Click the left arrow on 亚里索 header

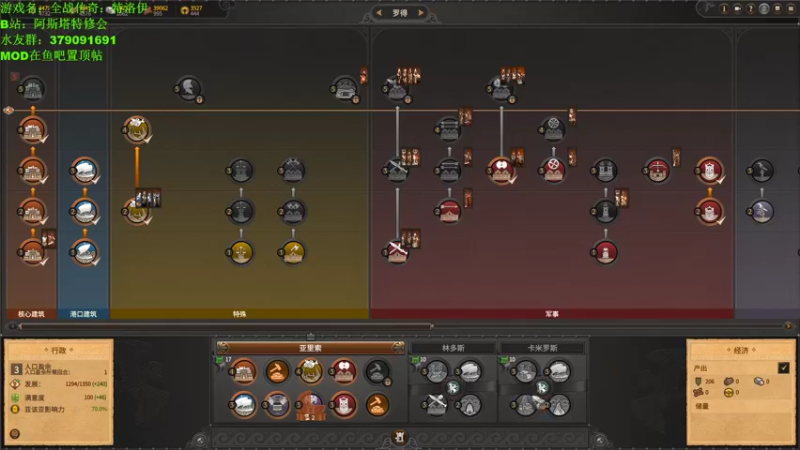(x=222, y=348)
